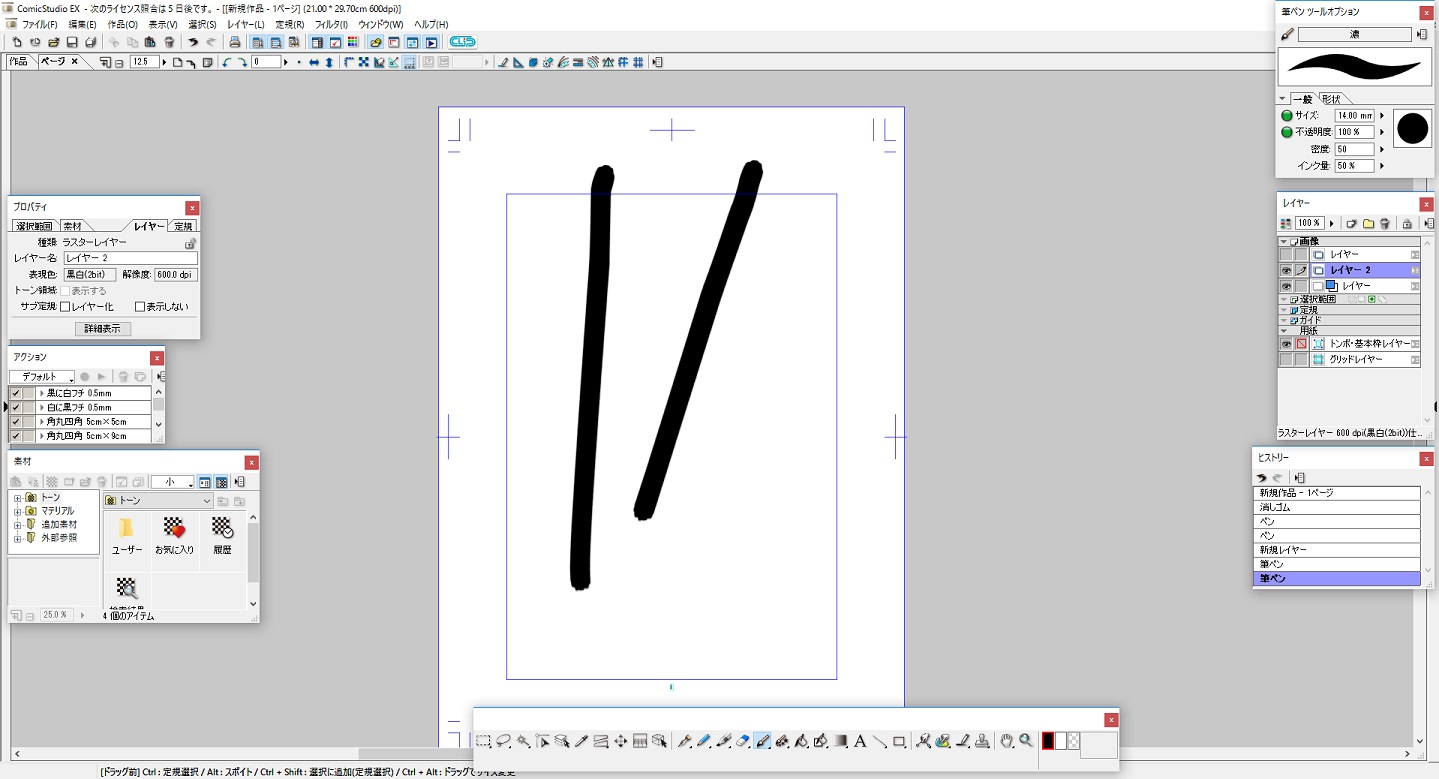Image resolution: width=1439 pixels, height=779 pixels.
Task: Click the CLIP button in the toolbar
Action: click(x=463, y=43)
